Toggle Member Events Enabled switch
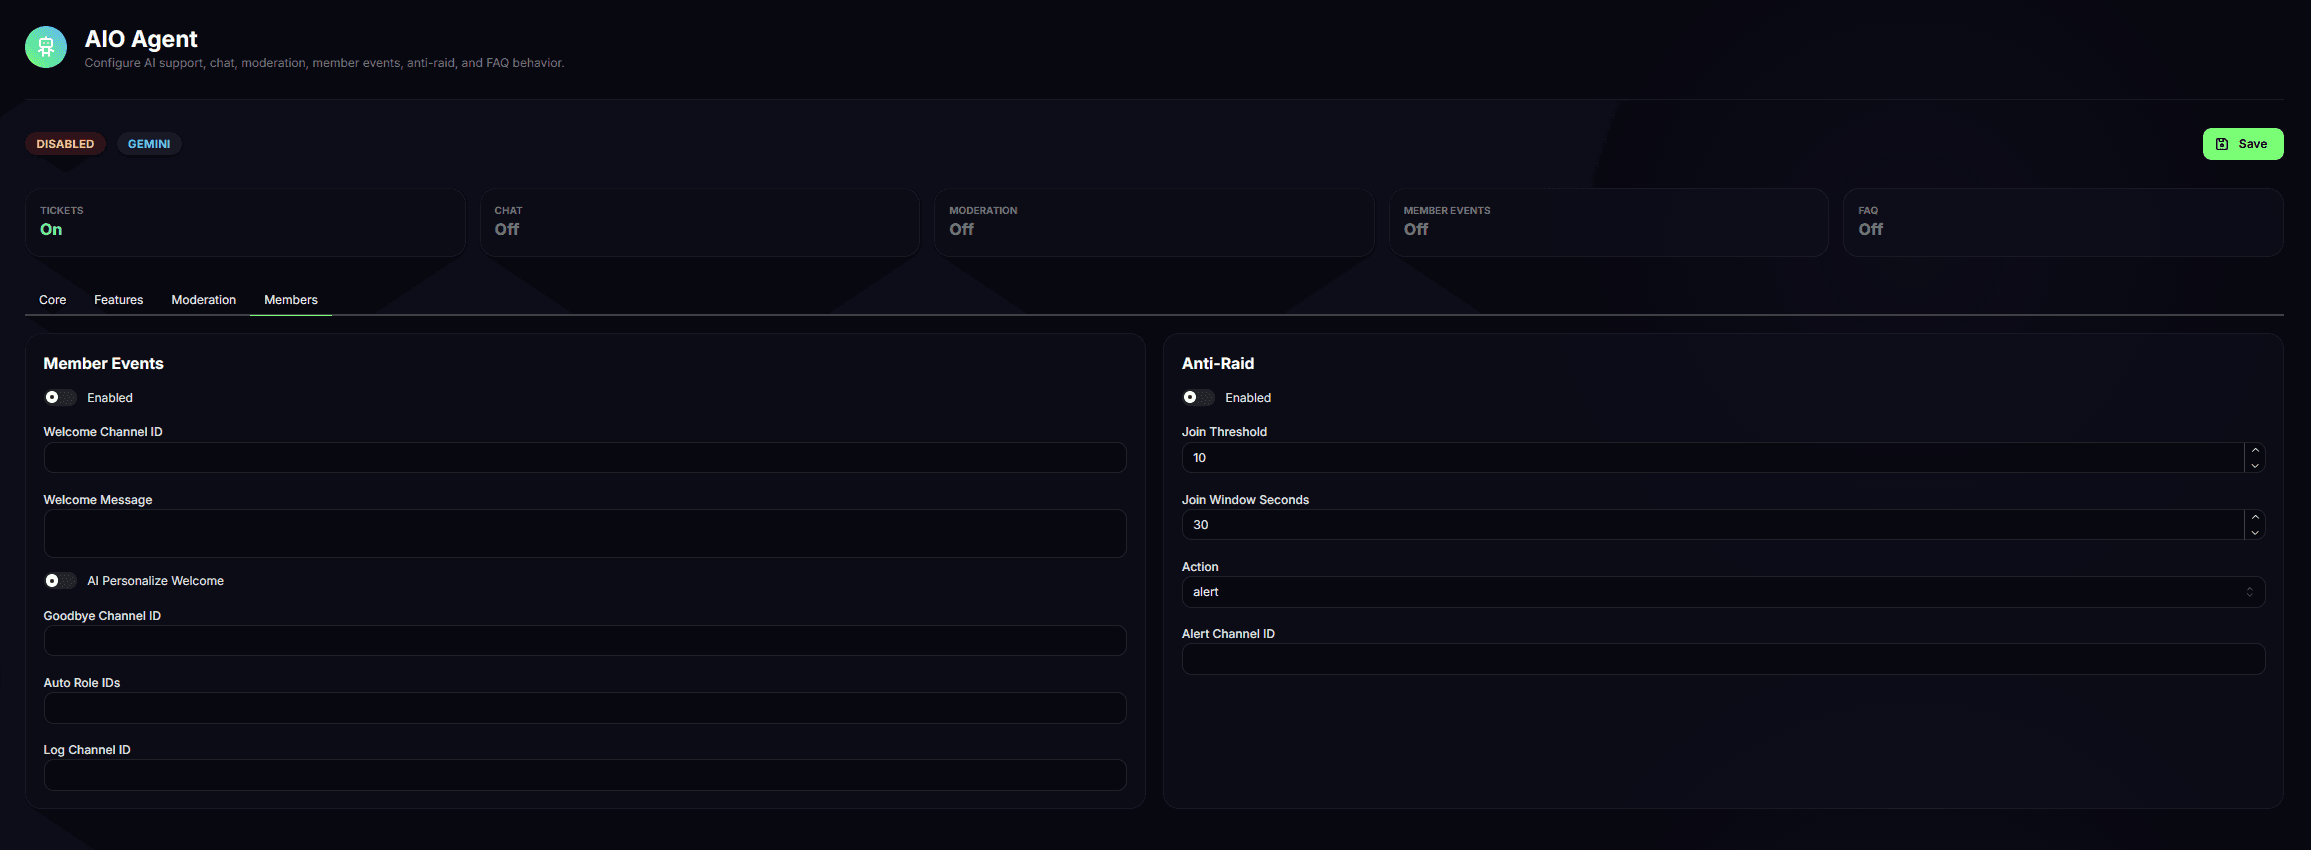The image size is (2311, 850). click(60, 398)
